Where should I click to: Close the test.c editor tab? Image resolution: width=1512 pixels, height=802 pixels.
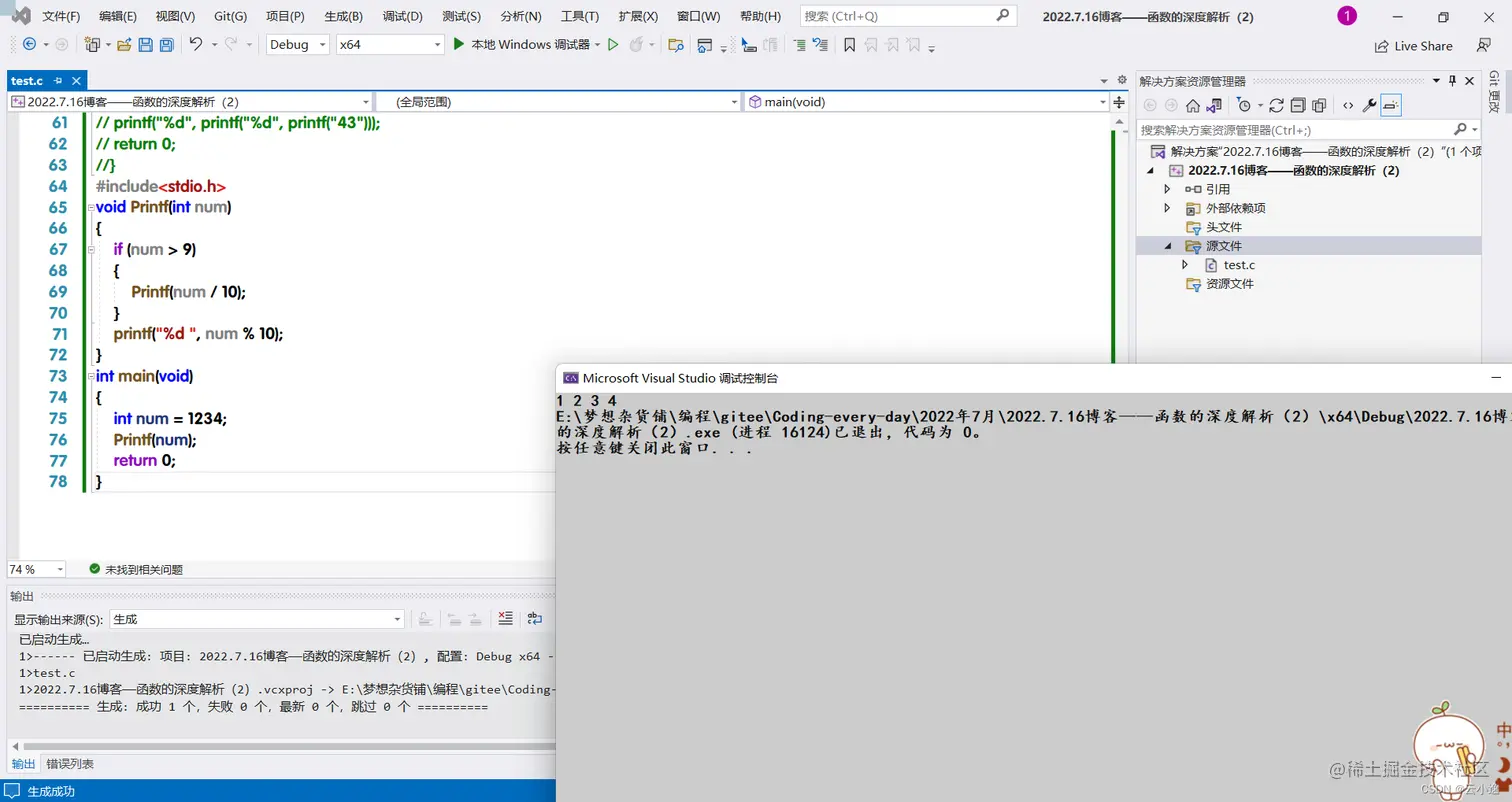tap(76, 81)
